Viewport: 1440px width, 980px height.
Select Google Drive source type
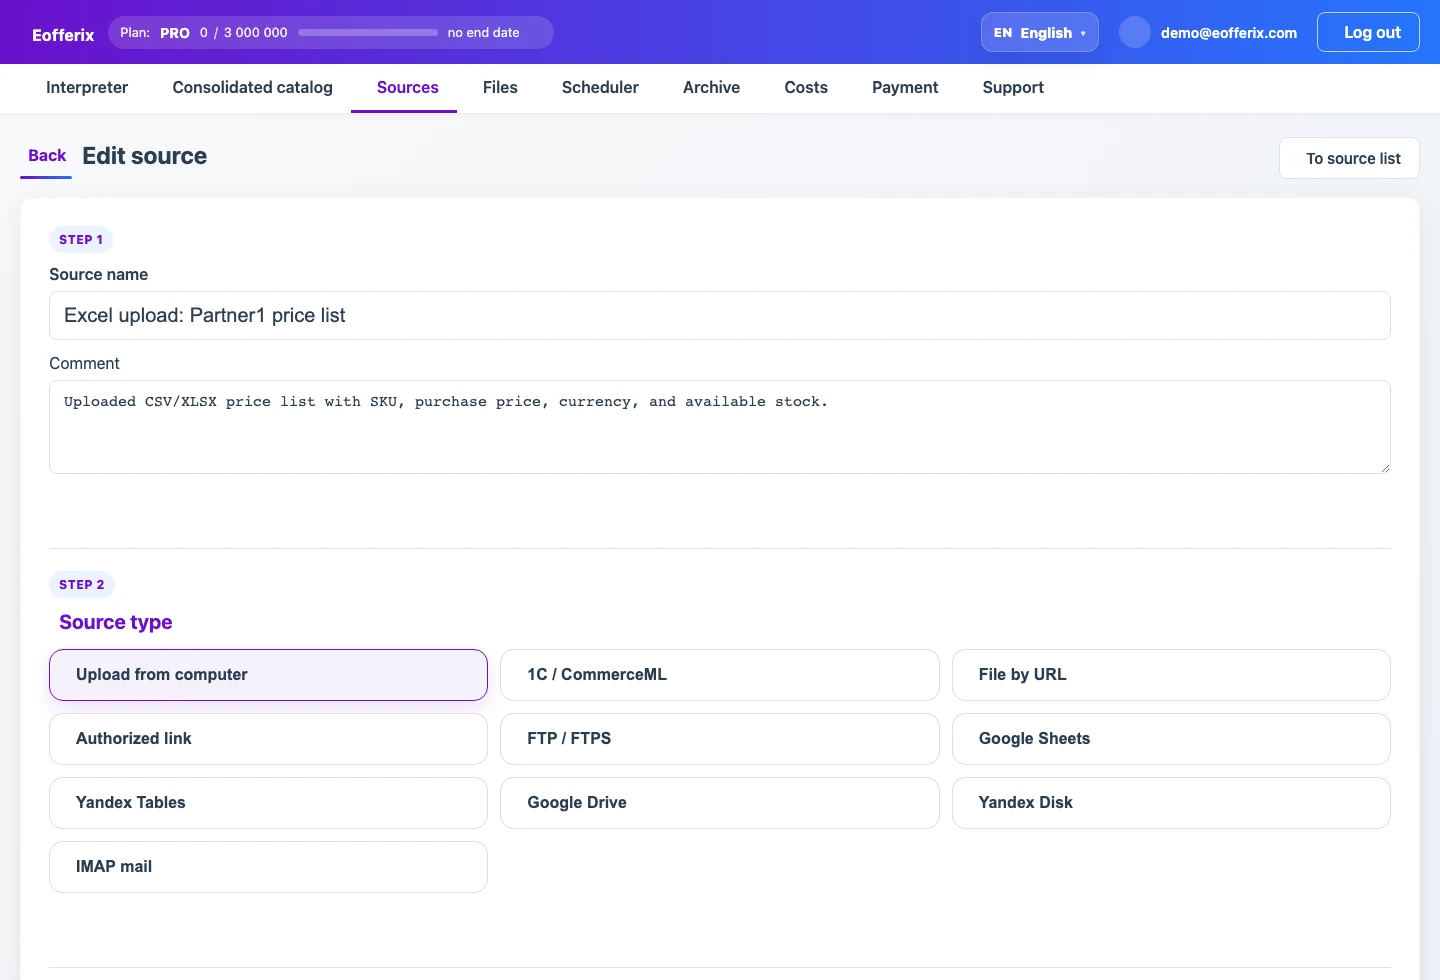coord(720,803)
